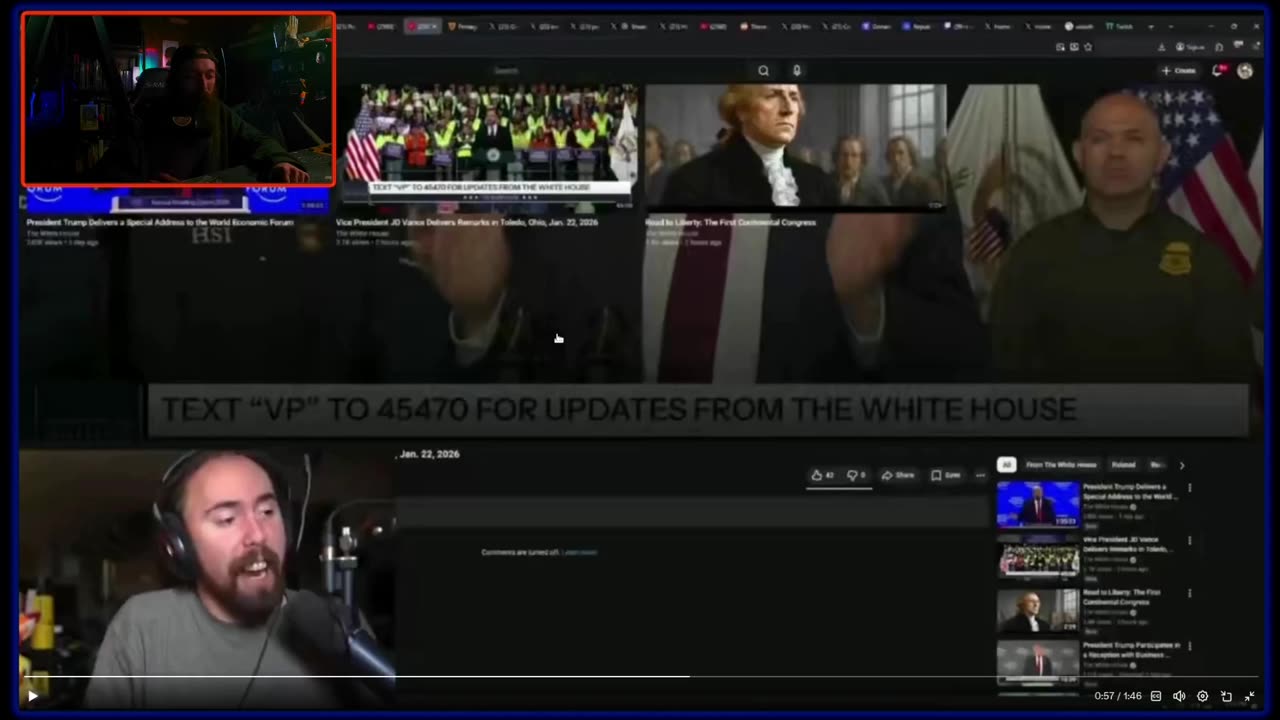Open the browser downloads icon
This screenshot has width=1280, height=720.
(x=1162, y=47)
